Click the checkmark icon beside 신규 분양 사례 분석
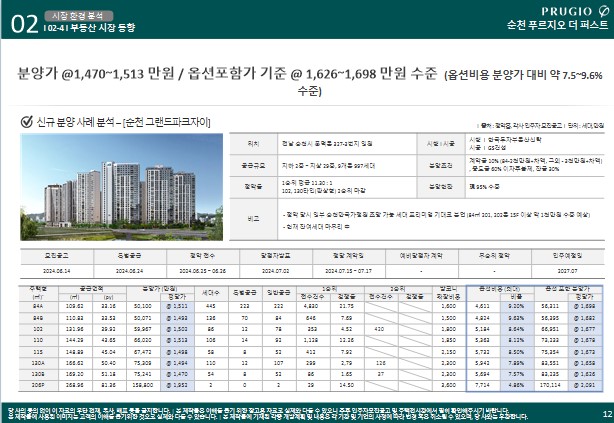This screenshot has width=614, height=423. pyautogui.click(x=27, y=122)
